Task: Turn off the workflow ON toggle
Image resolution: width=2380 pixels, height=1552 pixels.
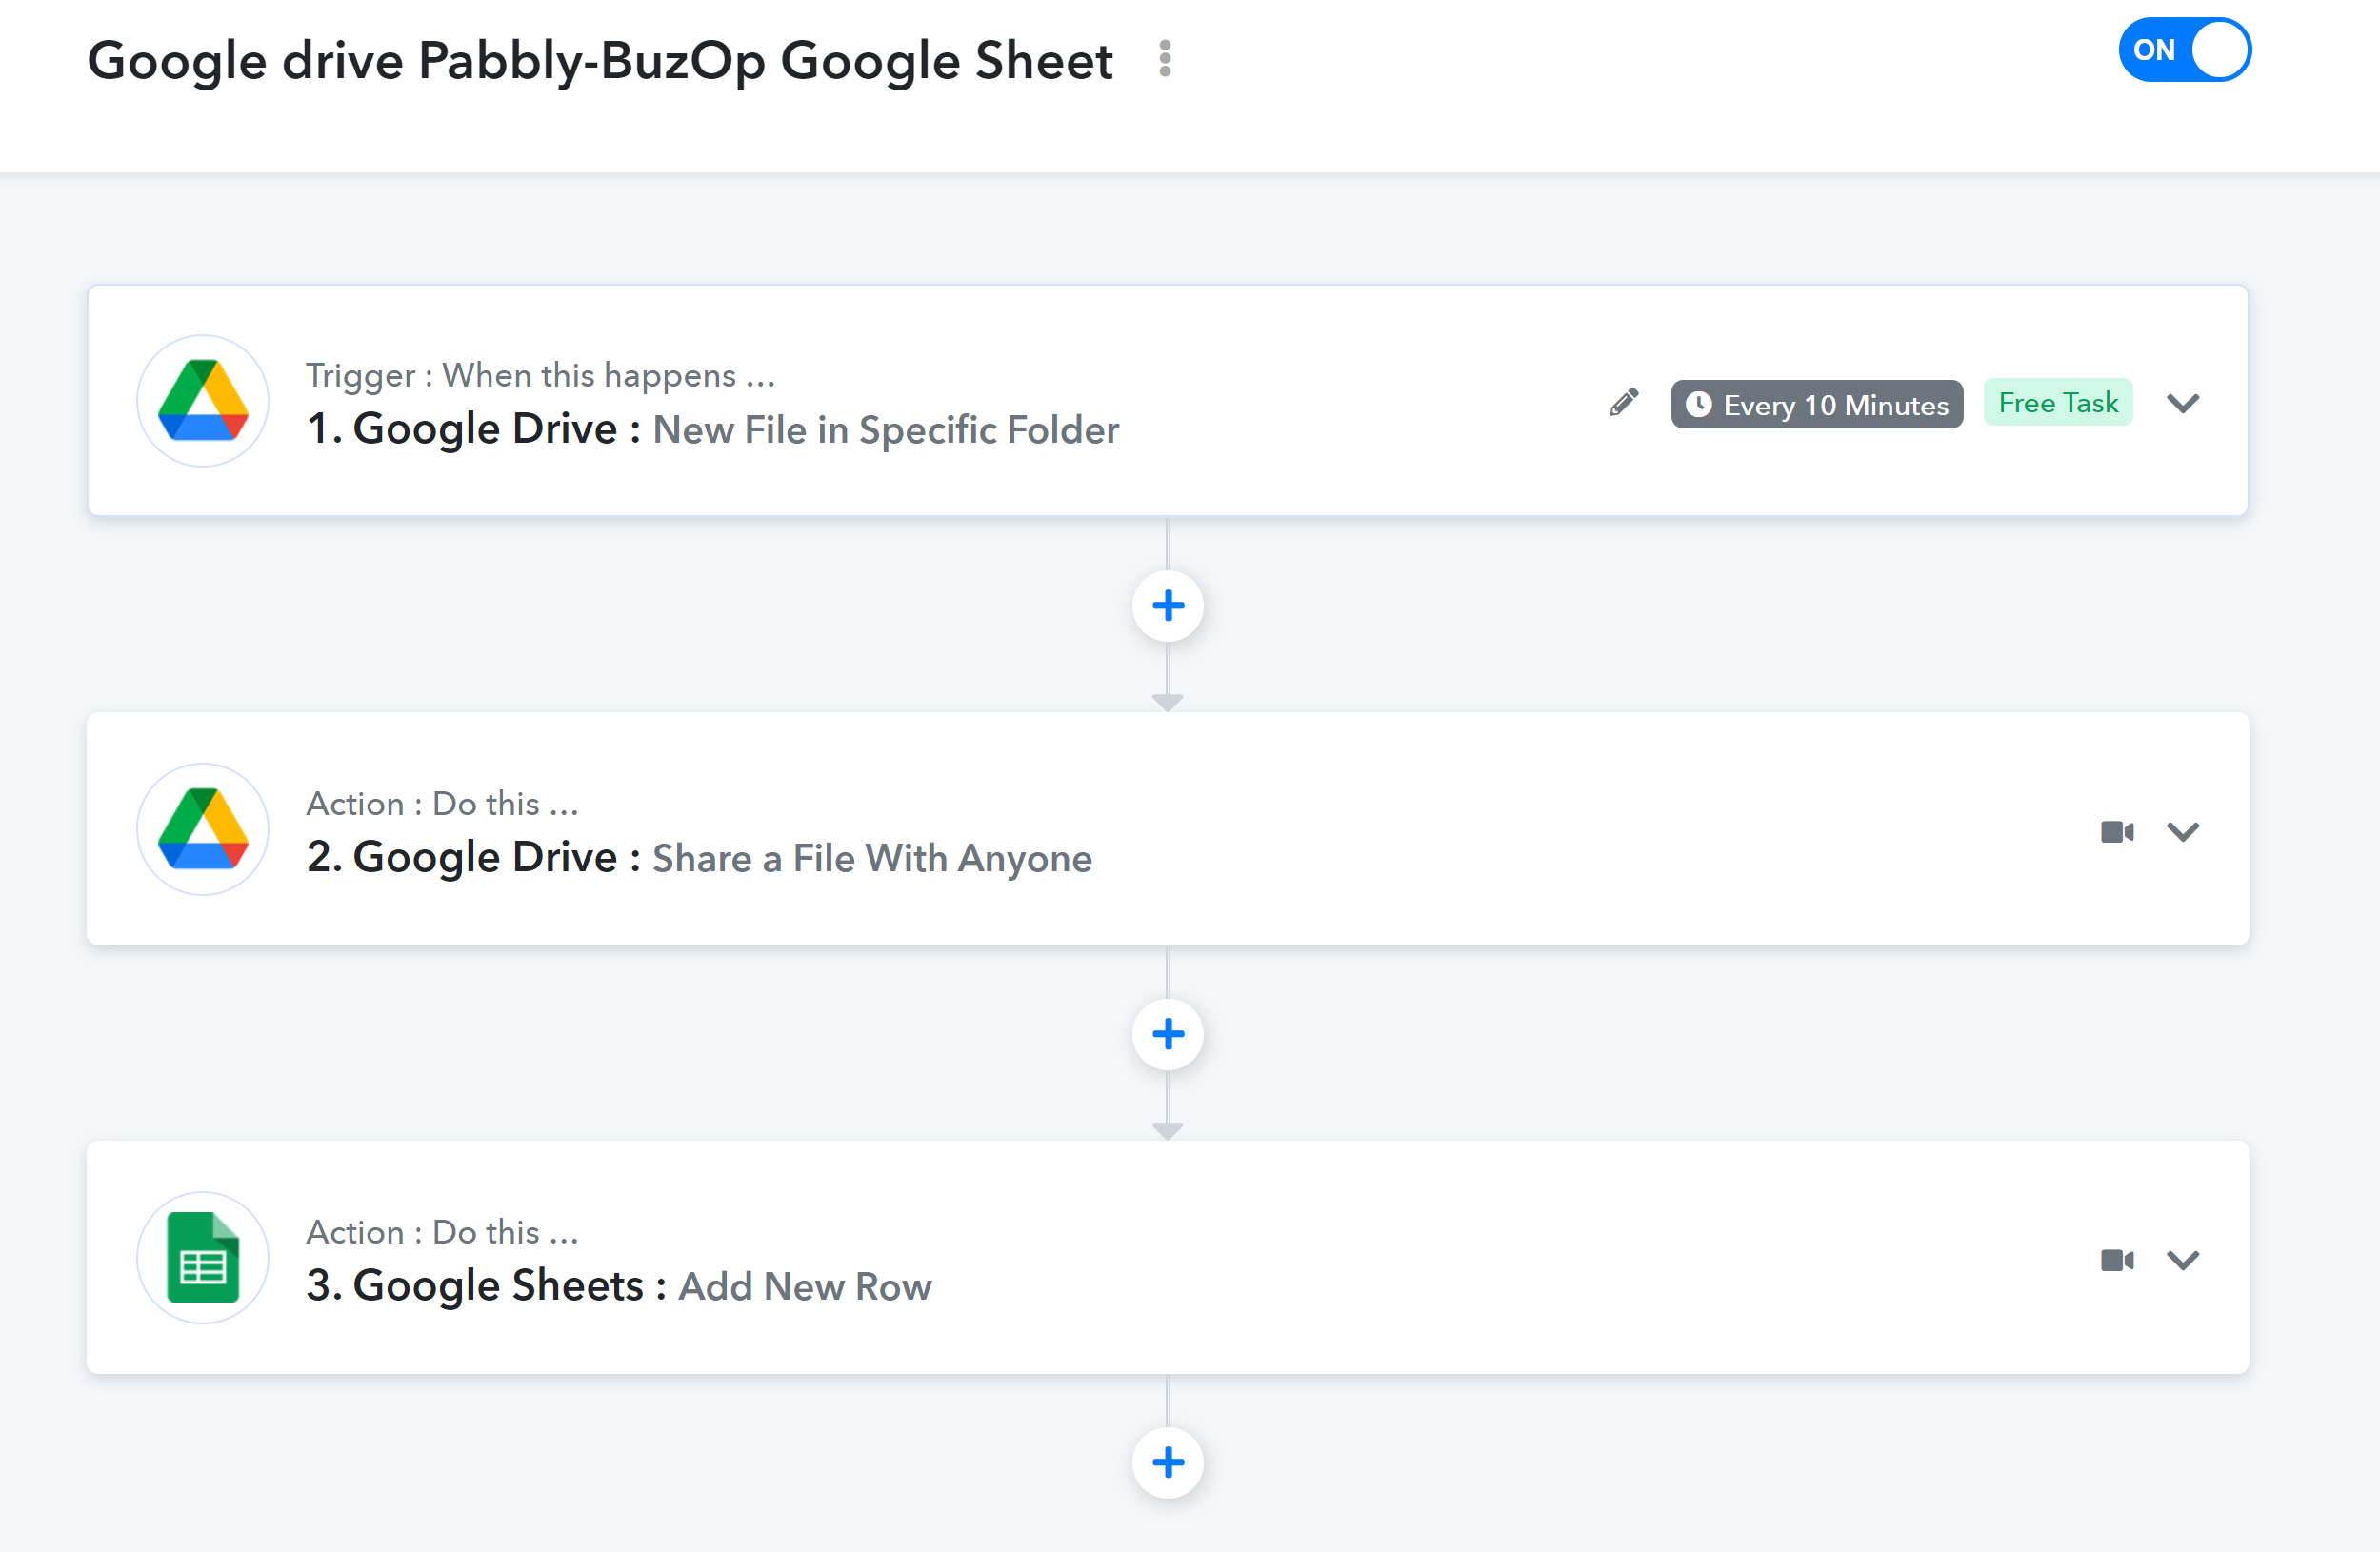Action: click(2184, 50)
